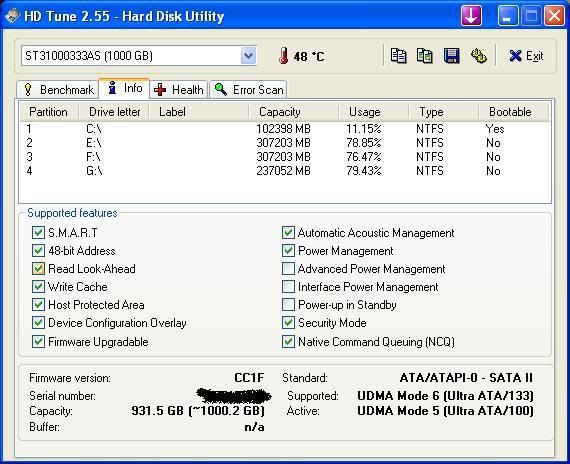Click the Partition column header

49,112
